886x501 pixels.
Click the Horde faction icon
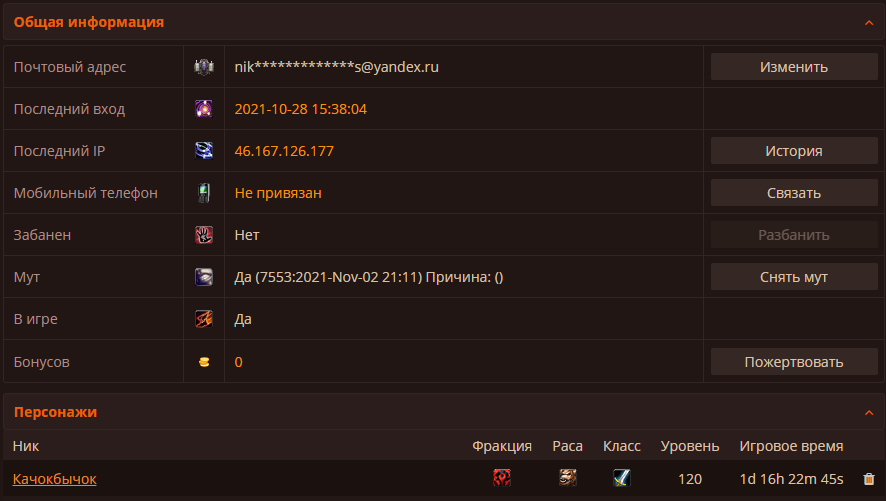click(502, 478)
